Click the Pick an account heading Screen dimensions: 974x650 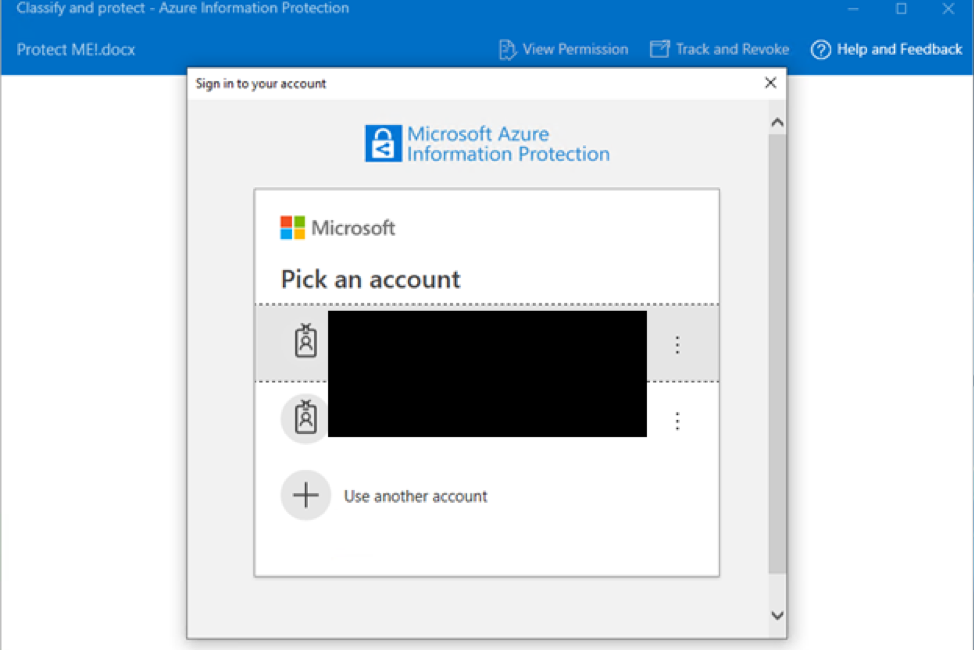371,280
